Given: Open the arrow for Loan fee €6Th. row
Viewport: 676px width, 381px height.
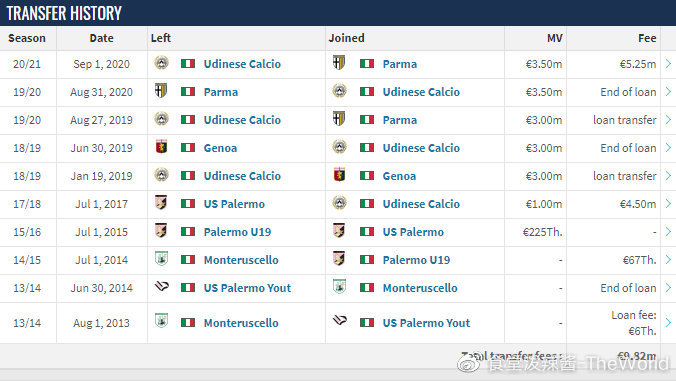Looking at the screenshot, I should (x=668, y=323).
